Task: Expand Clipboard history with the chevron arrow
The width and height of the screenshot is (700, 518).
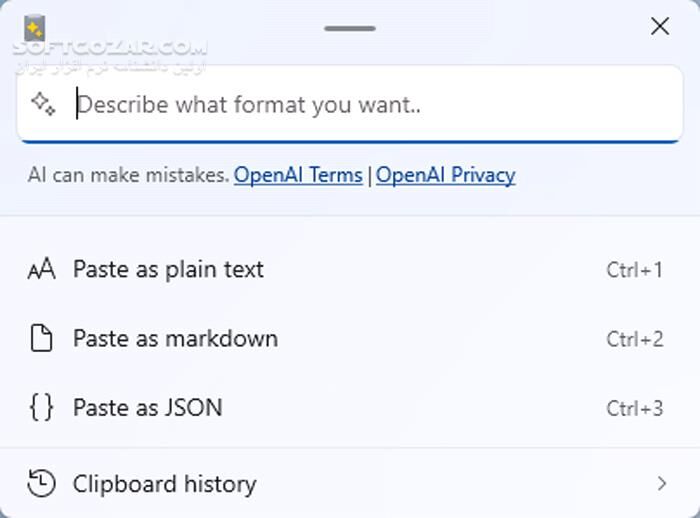Action: click(661, 484)
